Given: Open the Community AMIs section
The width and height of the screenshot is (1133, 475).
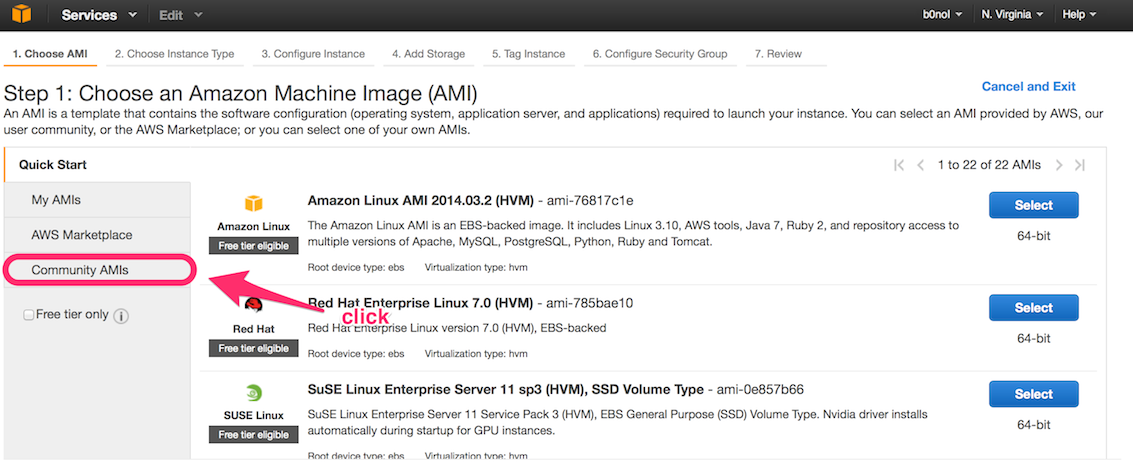Looking at the screenshot, I should pyautogui.click(x=100, y=270).
